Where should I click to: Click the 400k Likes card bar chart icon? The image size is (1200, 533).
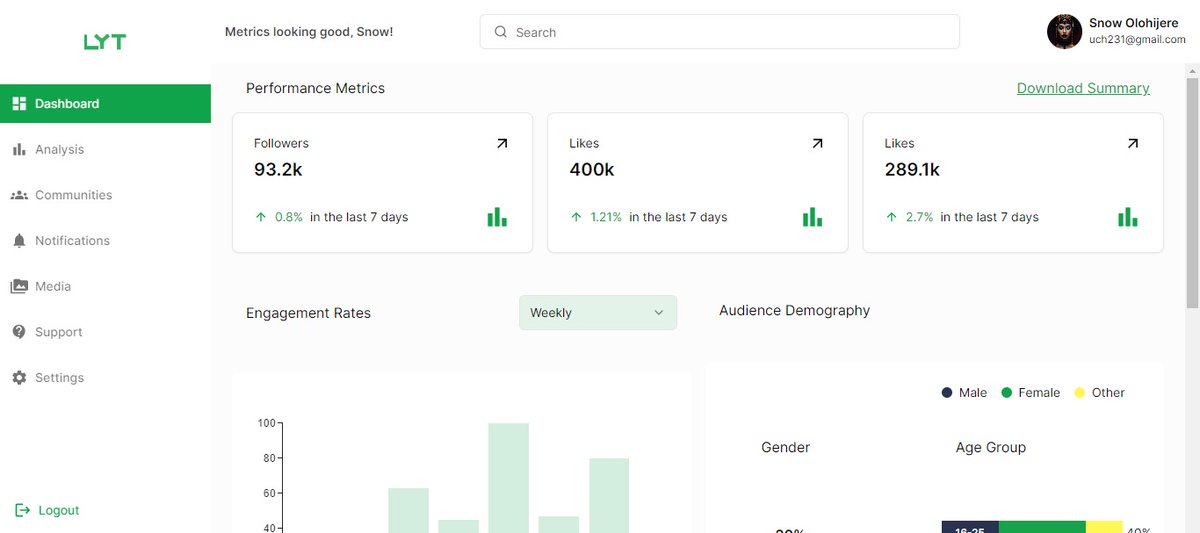pyautogui.click(x=812, y=217)
